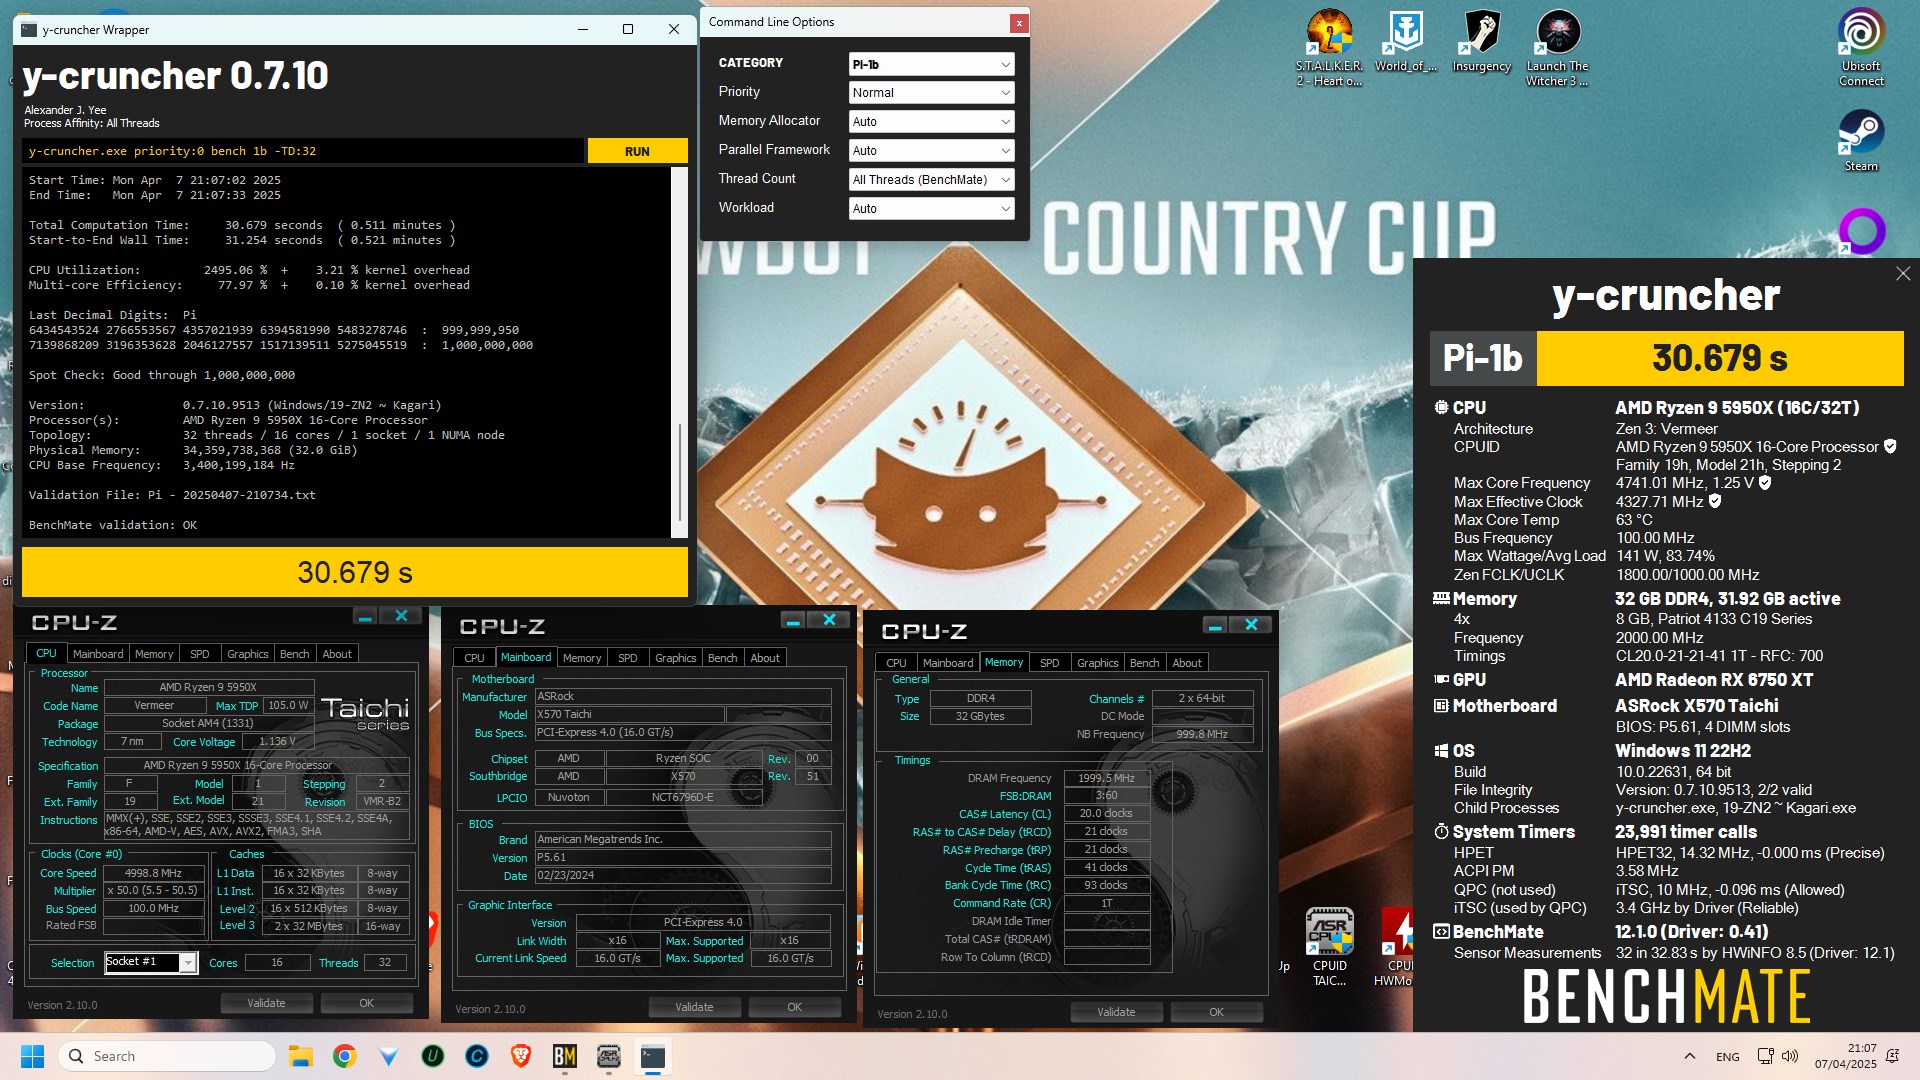This screenshot has width=1920, height=1080.
Task: Open the CPU-Z chip icon on the taskbar
Action: click(x=608, y=1056)
